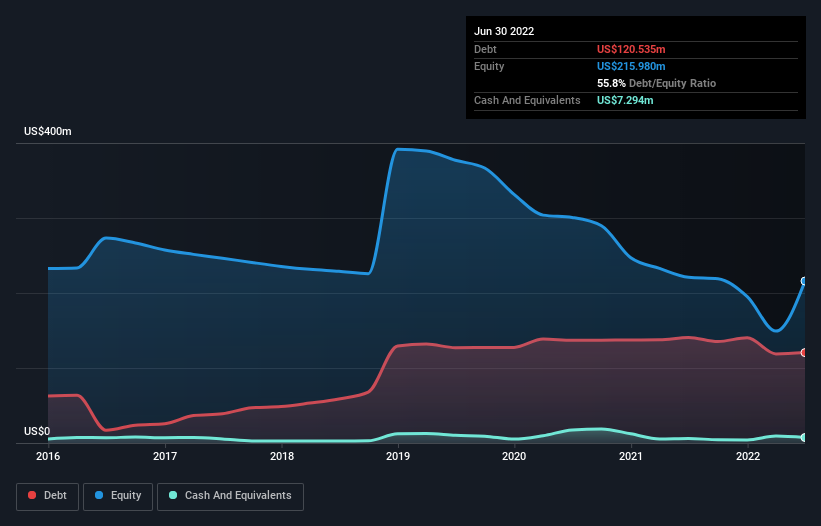Click the teal Cash endpoint marker
Screen dimensions: 821x526
(x=804, y=437)
